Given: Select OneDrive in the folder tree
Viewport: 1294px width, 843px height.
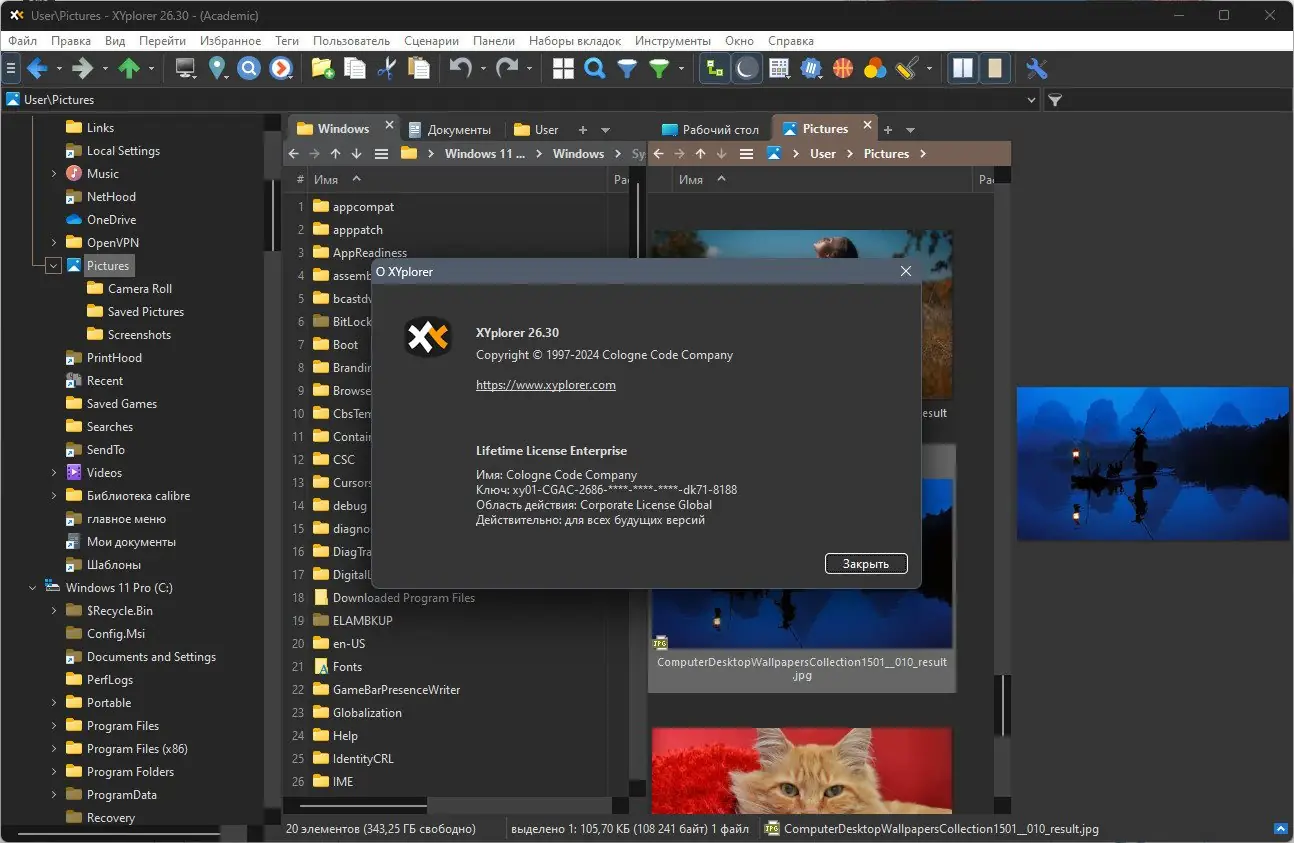Looking at the screenshot, I should pos(111,220).
